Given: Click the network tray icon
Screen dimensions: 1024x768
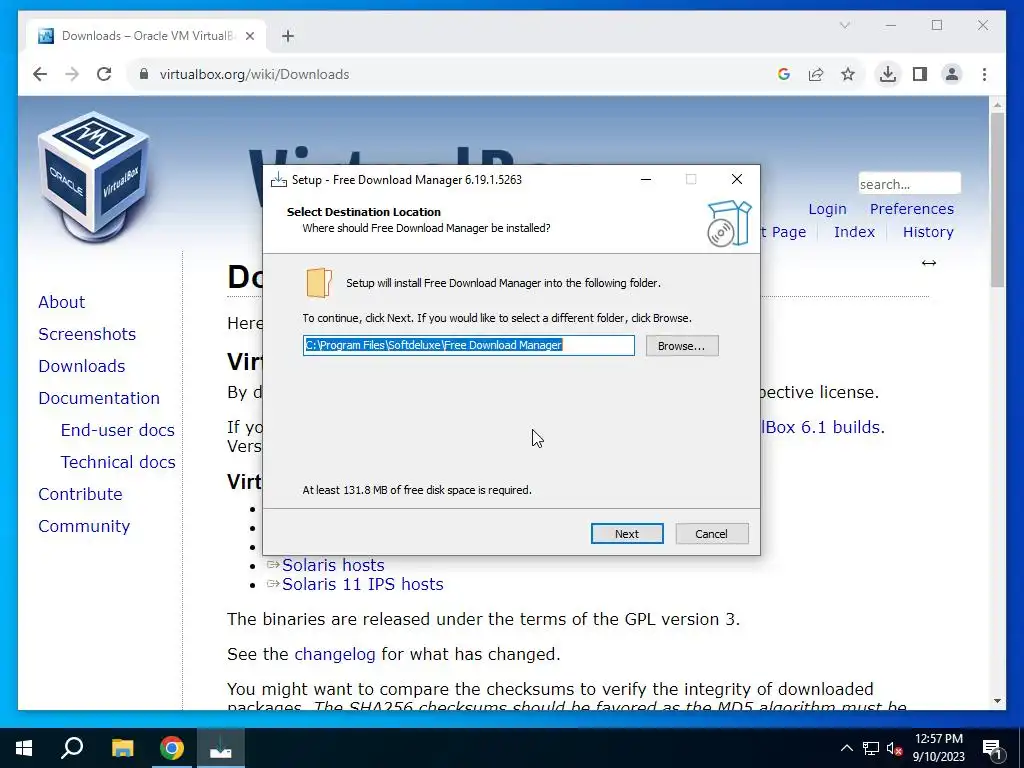Looking at the screenshot, I should 871,748.
